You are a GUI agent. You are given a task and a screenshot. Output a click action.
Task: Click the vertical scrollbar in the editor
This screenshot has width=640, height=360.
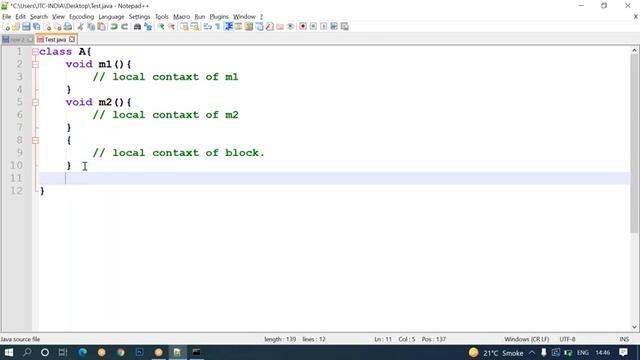634,143
